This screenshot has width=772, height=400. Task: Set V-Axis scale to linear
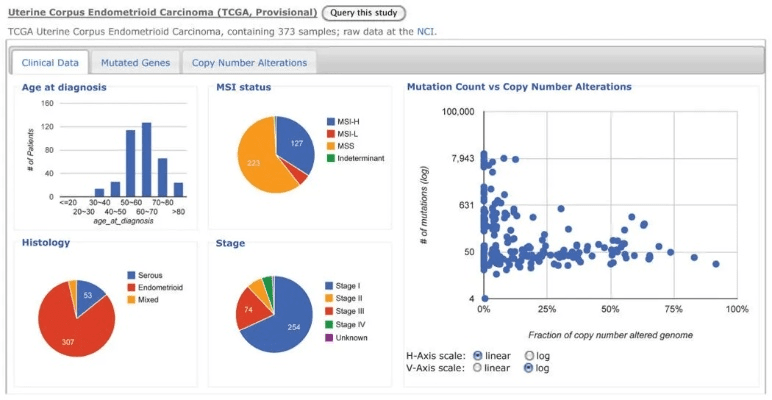tap(477, 367)
